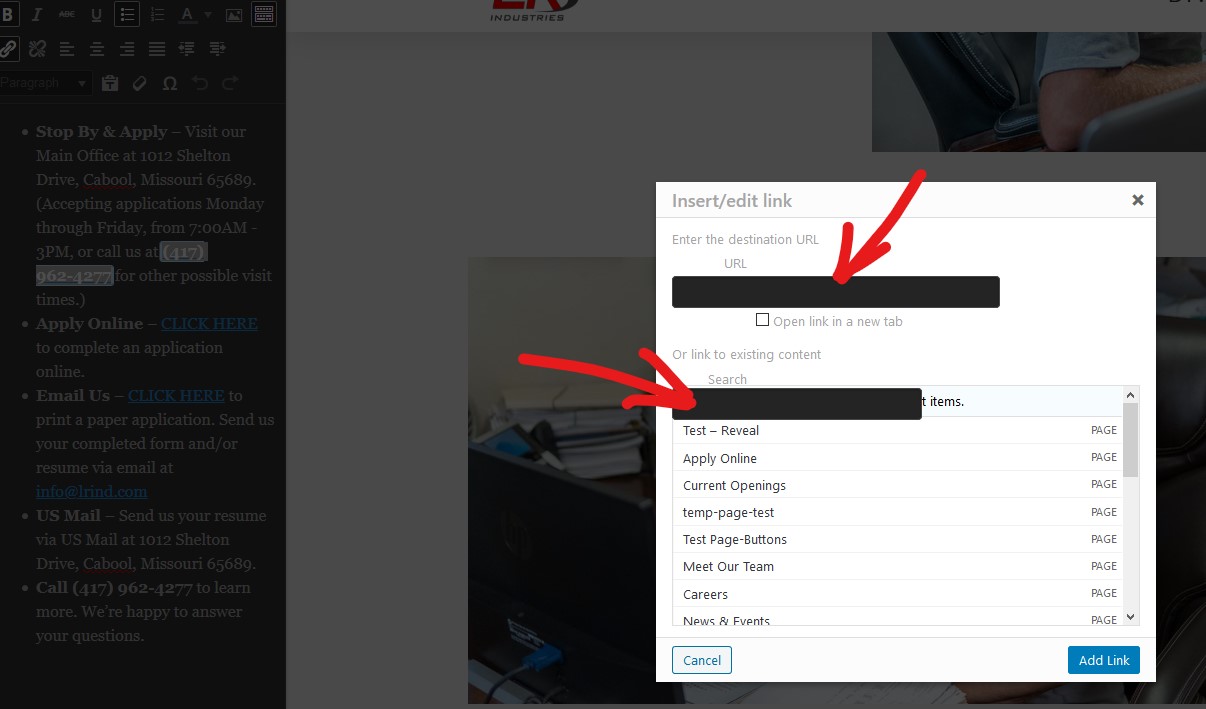Enable Open link in a new tab
This screenshot has height=709, width=1206.
point(763,321)
